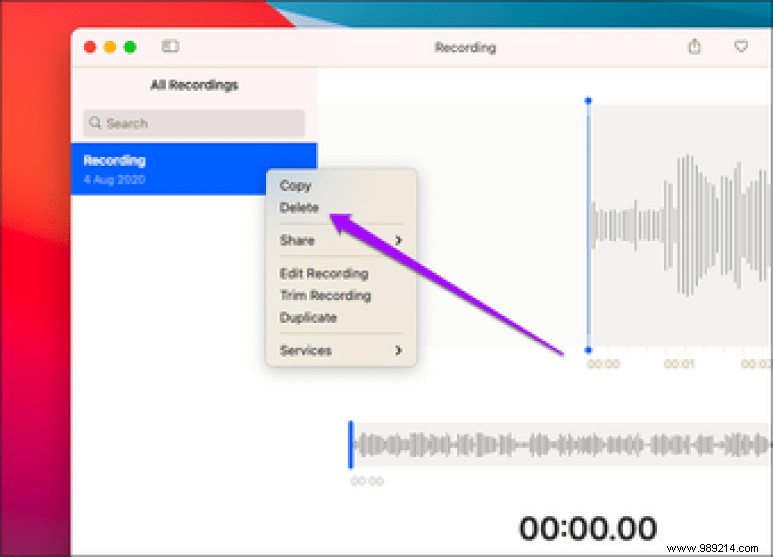Viewport: 773px width, 557px height.
Task: Click the blue playhead in the overview waveform
Action: [x=350, y=444]
